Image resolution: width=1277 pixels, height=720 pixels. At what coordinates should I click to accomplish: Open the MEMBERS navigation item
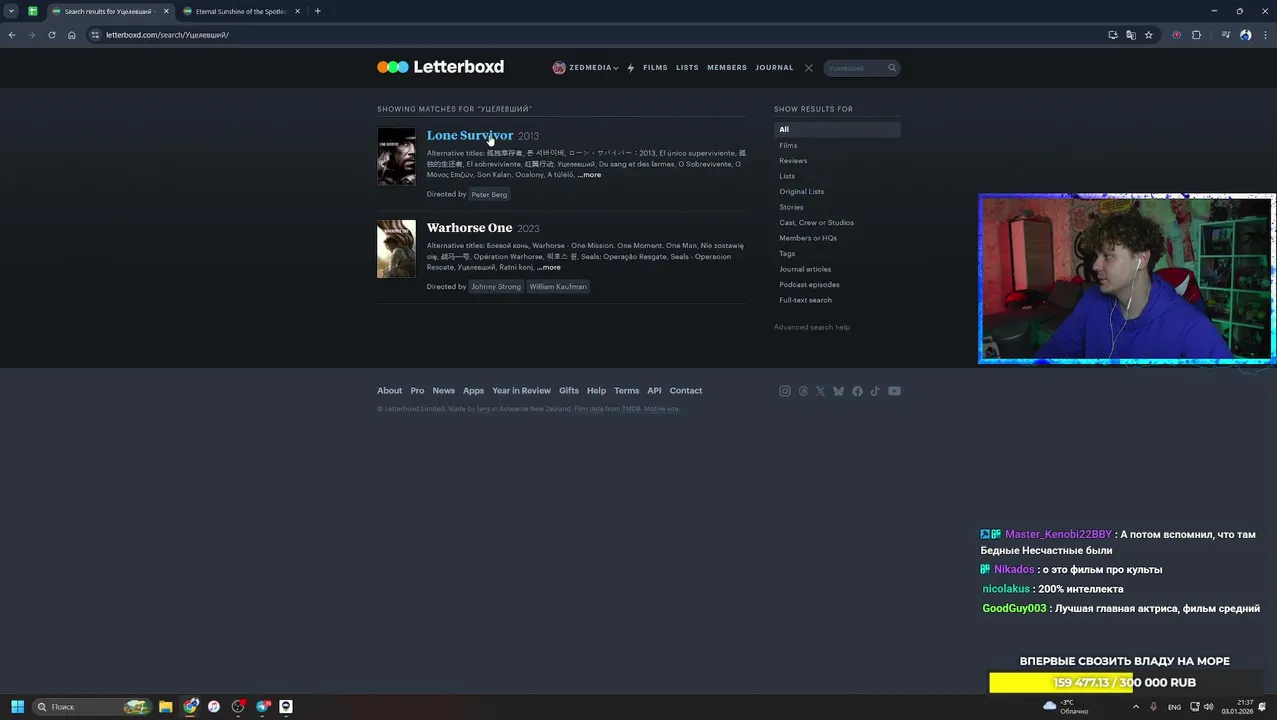pyautogui.click(x=727, y=68)
